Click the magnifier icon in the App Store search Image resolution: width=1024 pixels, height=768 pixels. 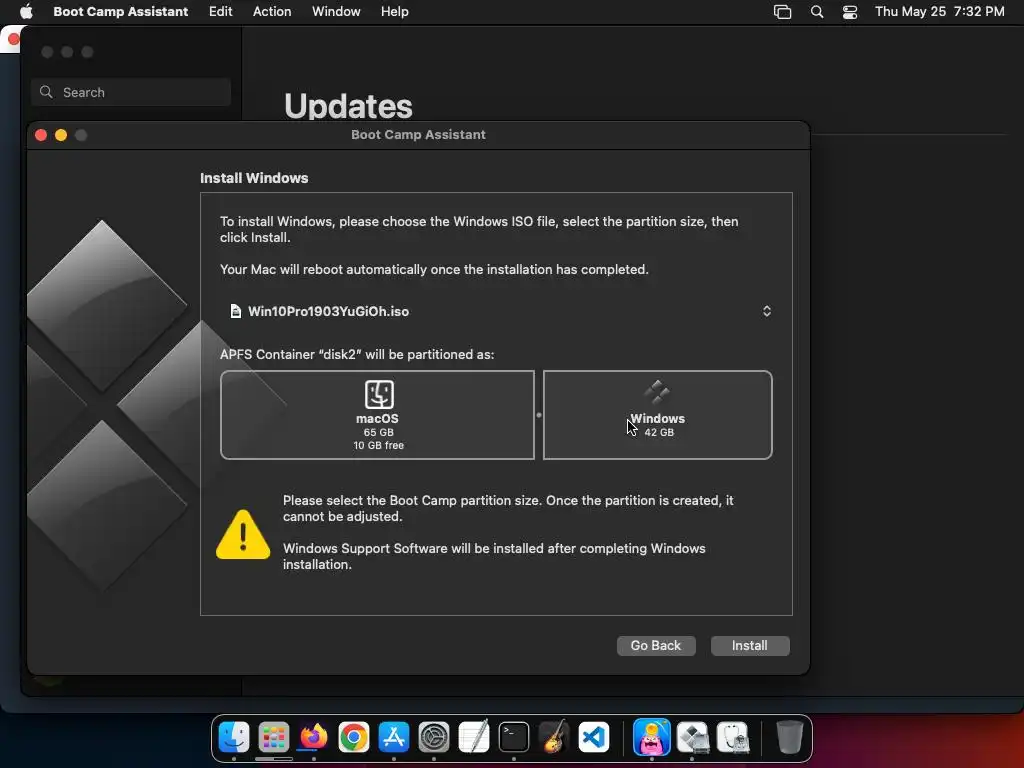pos(46,92)
